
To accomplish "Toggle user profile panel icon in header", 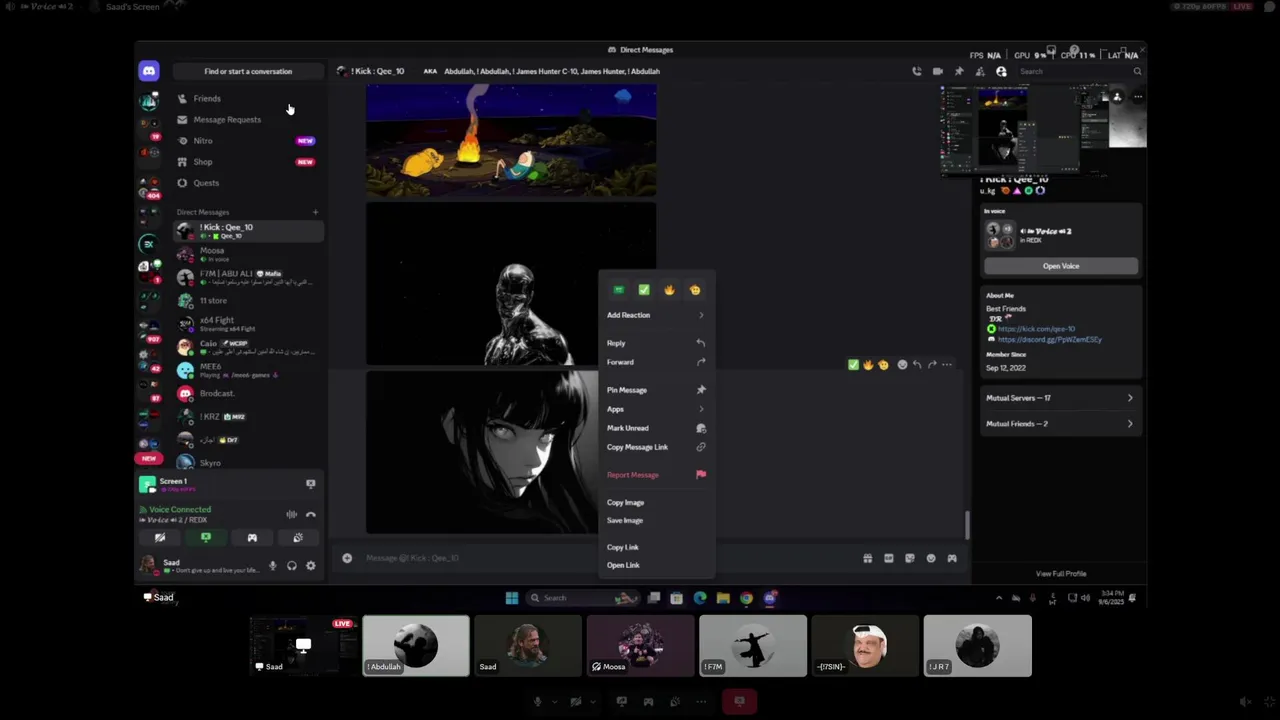I will click(x=1001, y=71).
